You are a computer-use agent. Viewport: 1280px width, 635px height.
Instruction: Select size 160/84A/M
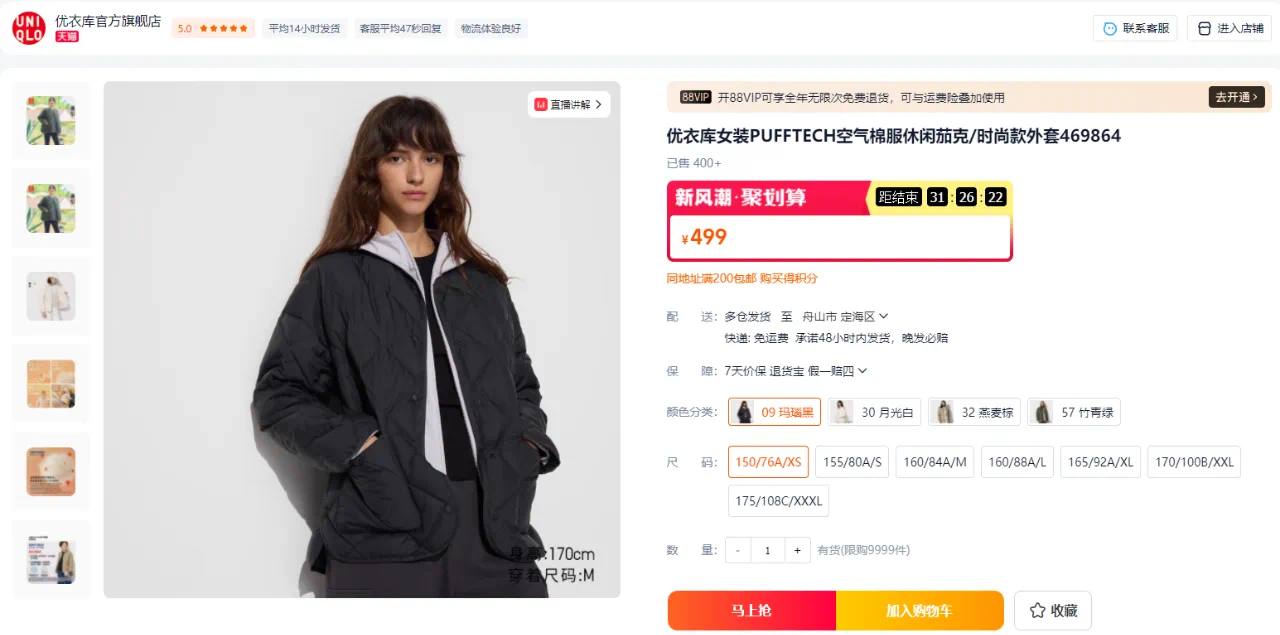pos(935,462)
